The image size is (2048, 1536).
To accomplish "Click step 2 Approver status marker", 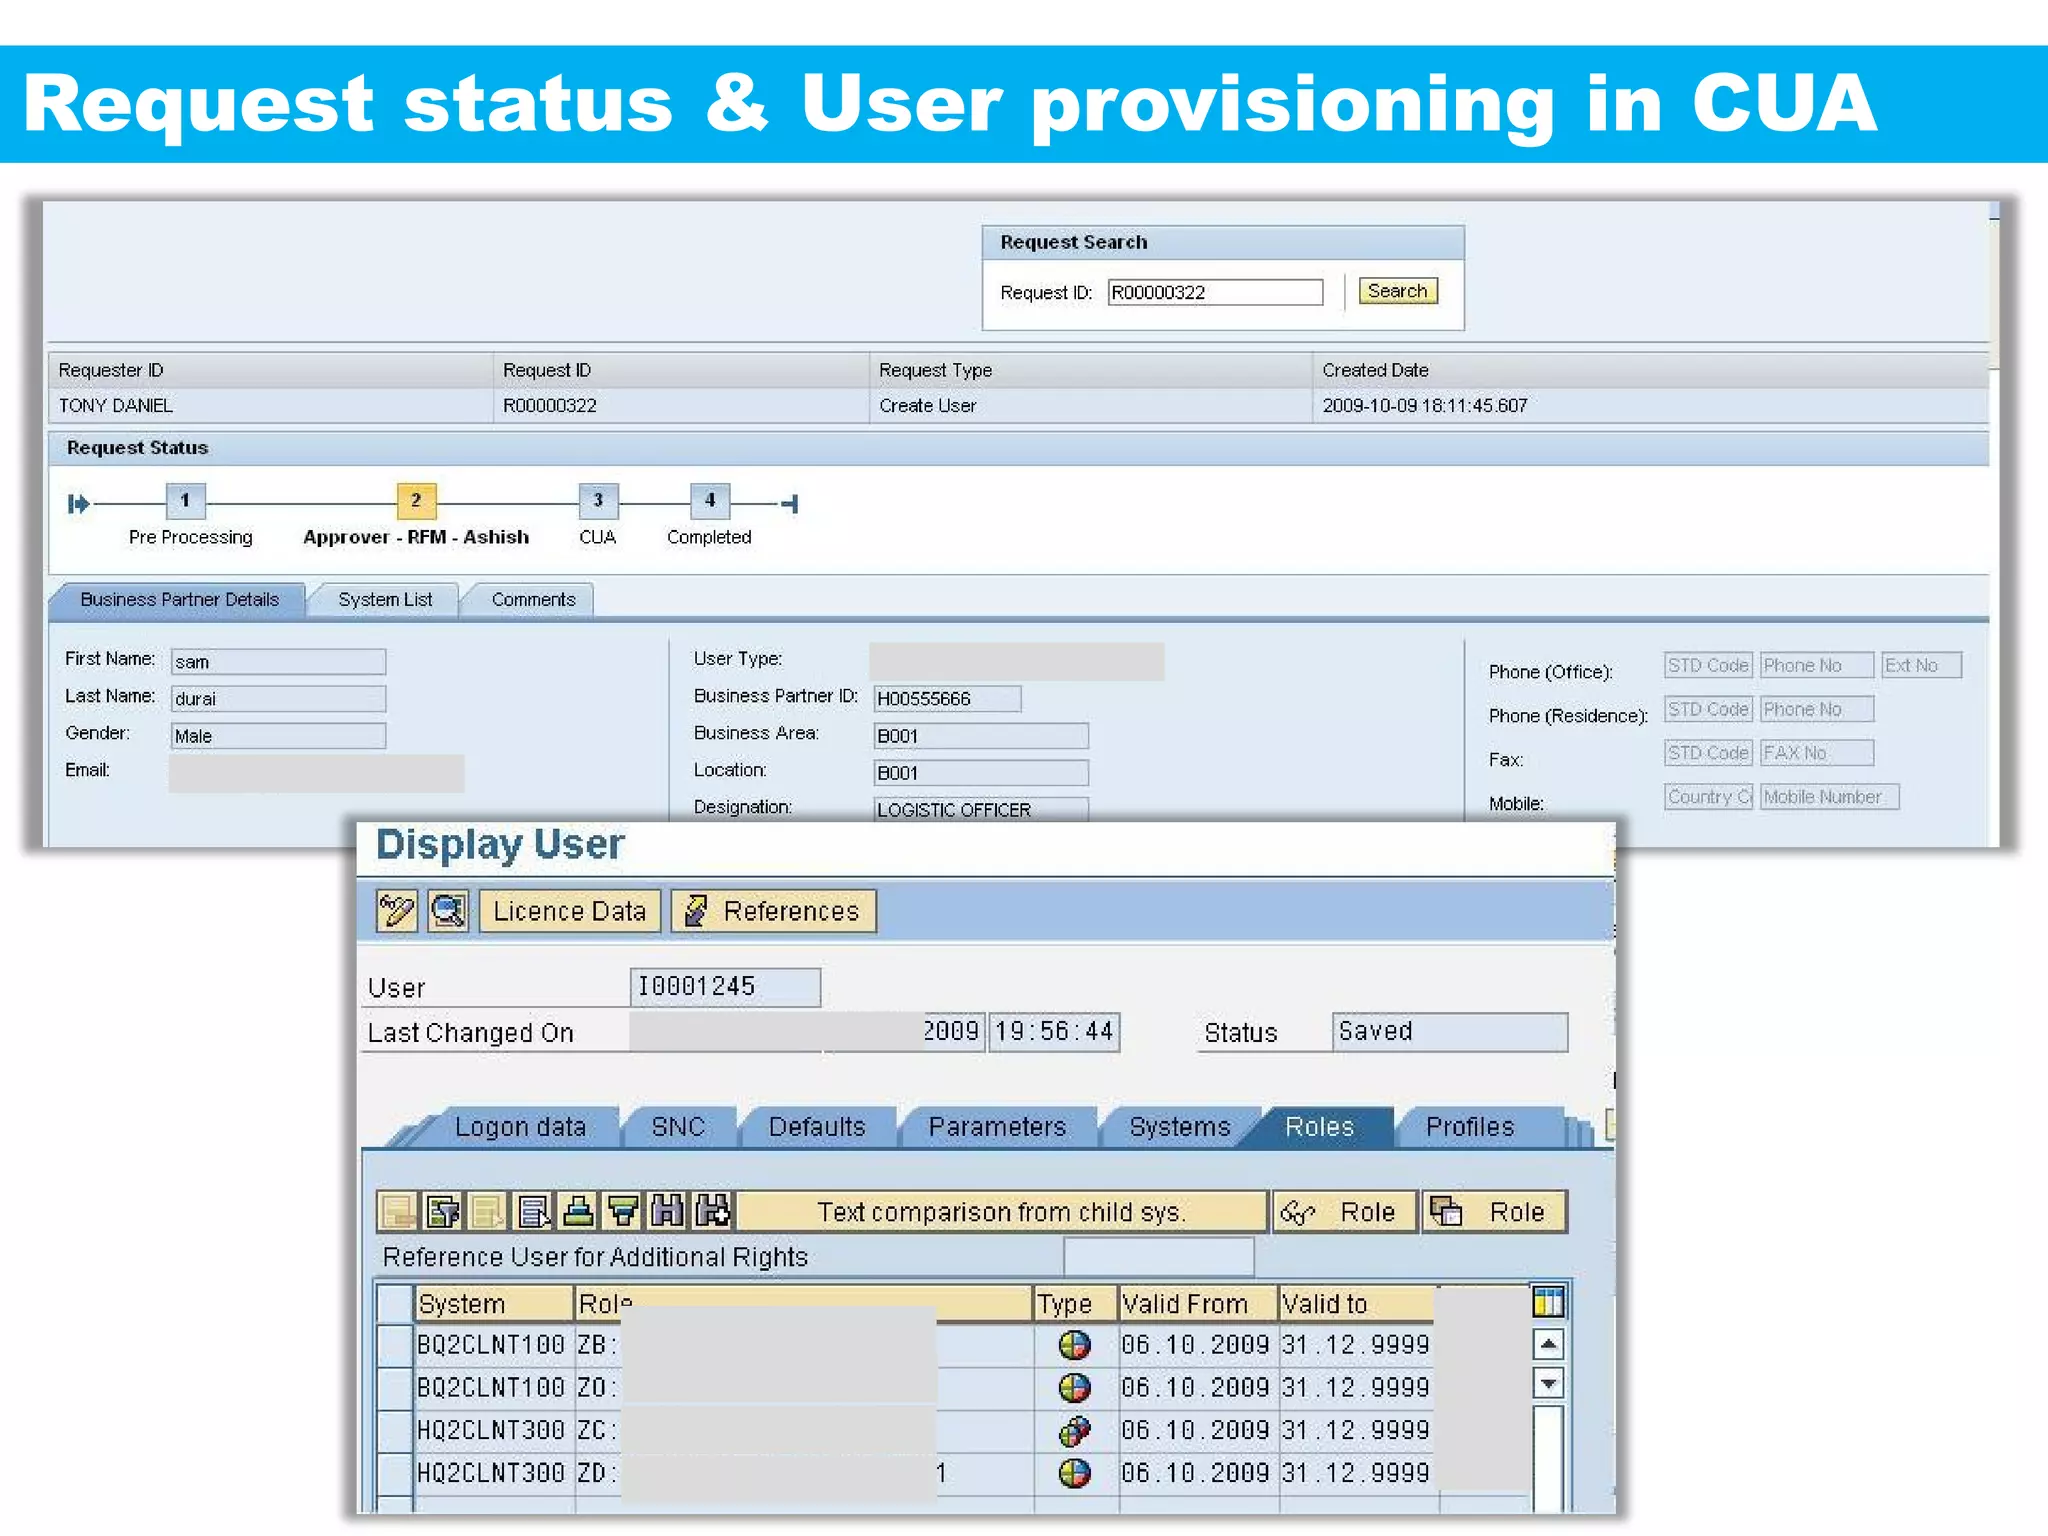I will pos(416,500).
